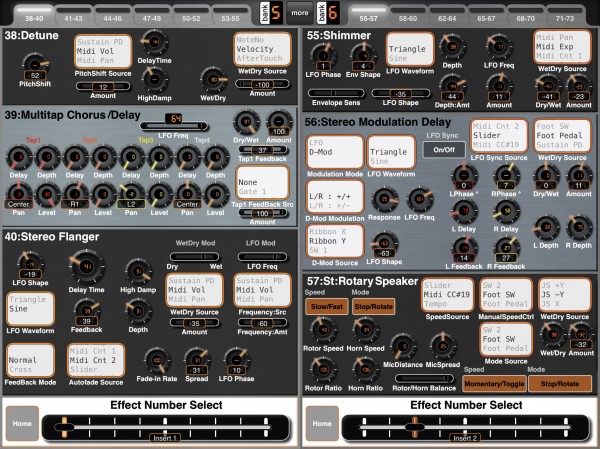The width and height of the screenshot is (600, 449).
Task: Switch to the 41-43 effects tab
Action: click(x=73, y=15)
